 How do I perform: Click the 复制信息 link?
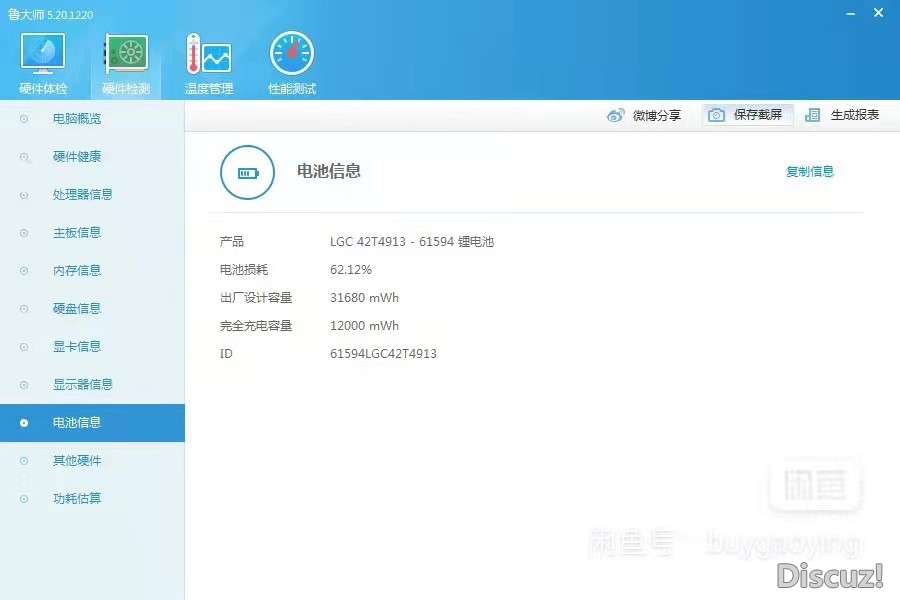click(809, 172)
